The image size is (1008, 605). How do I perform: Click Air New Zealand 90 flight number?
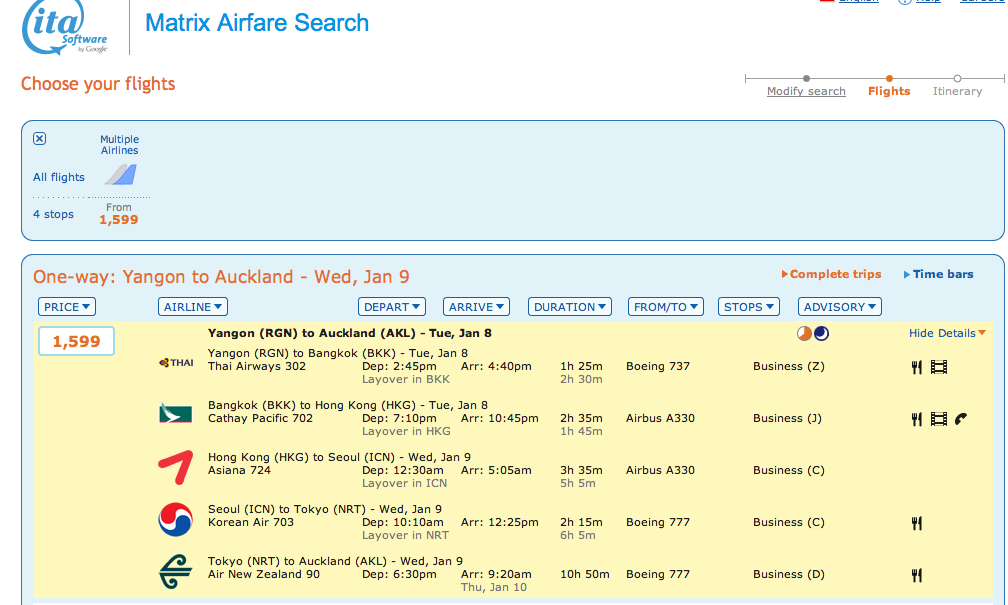pyautogui.click(x=264, y=575)
